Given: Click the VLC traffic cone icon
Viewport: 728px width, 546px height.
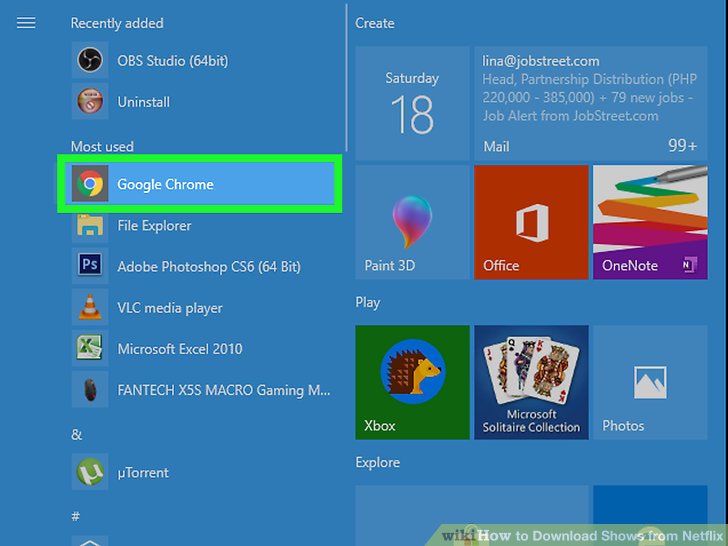Looking at the screenshot, I should click(90, 307).
